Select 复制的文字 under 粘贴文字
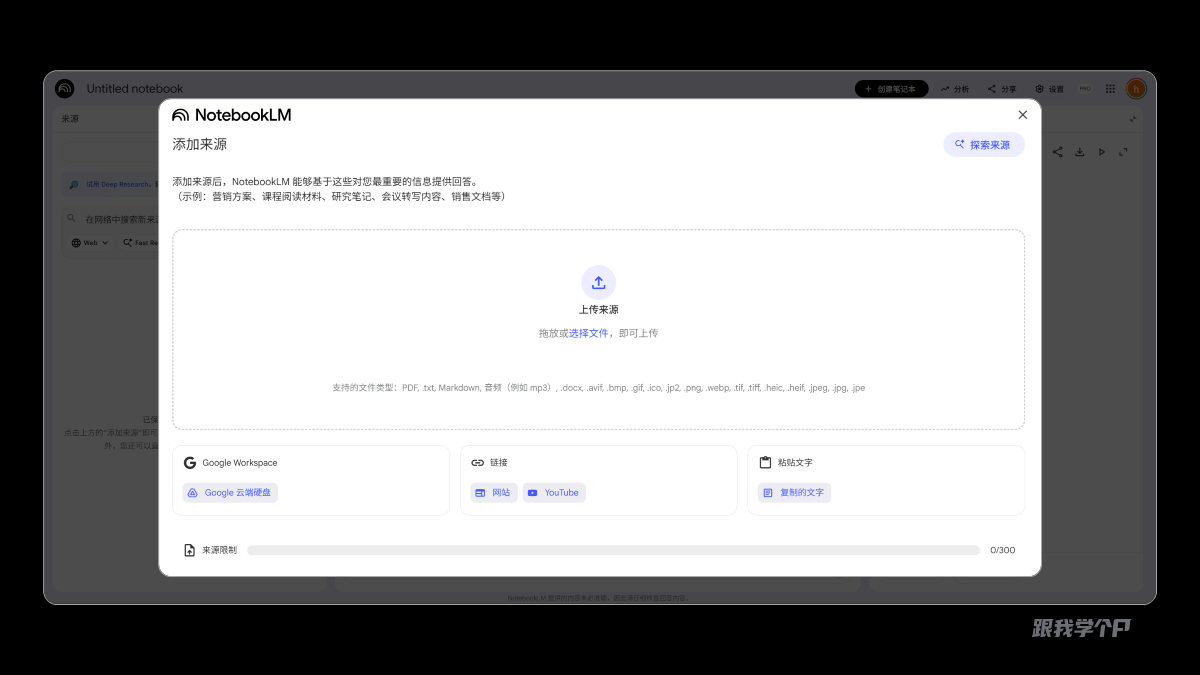 click(x=793, y=492)
